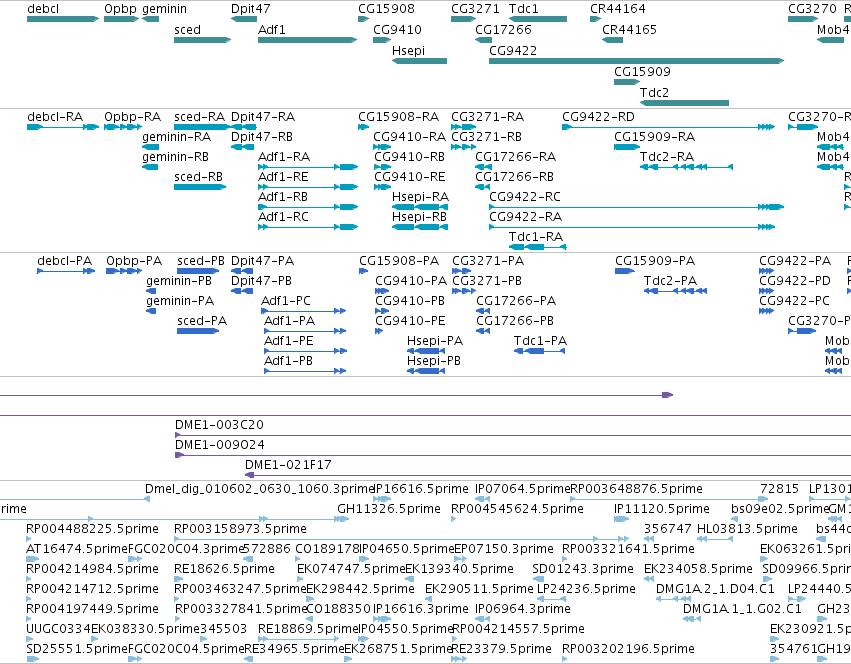851x664 pixels.
Task: Select protein Tdc1-PA
Action: [539, 351]
